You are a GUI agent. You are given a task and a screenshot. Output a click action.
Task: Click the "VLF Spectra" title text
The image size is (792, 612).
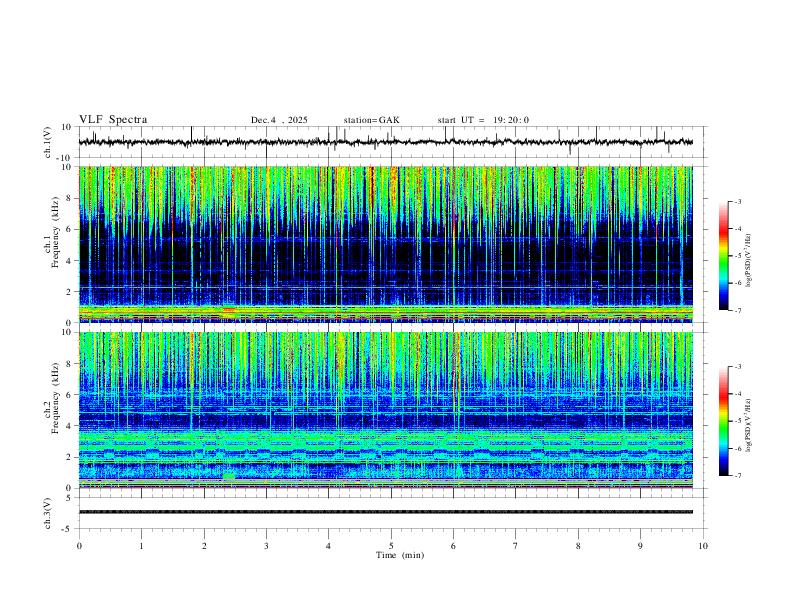click(113, 120)
